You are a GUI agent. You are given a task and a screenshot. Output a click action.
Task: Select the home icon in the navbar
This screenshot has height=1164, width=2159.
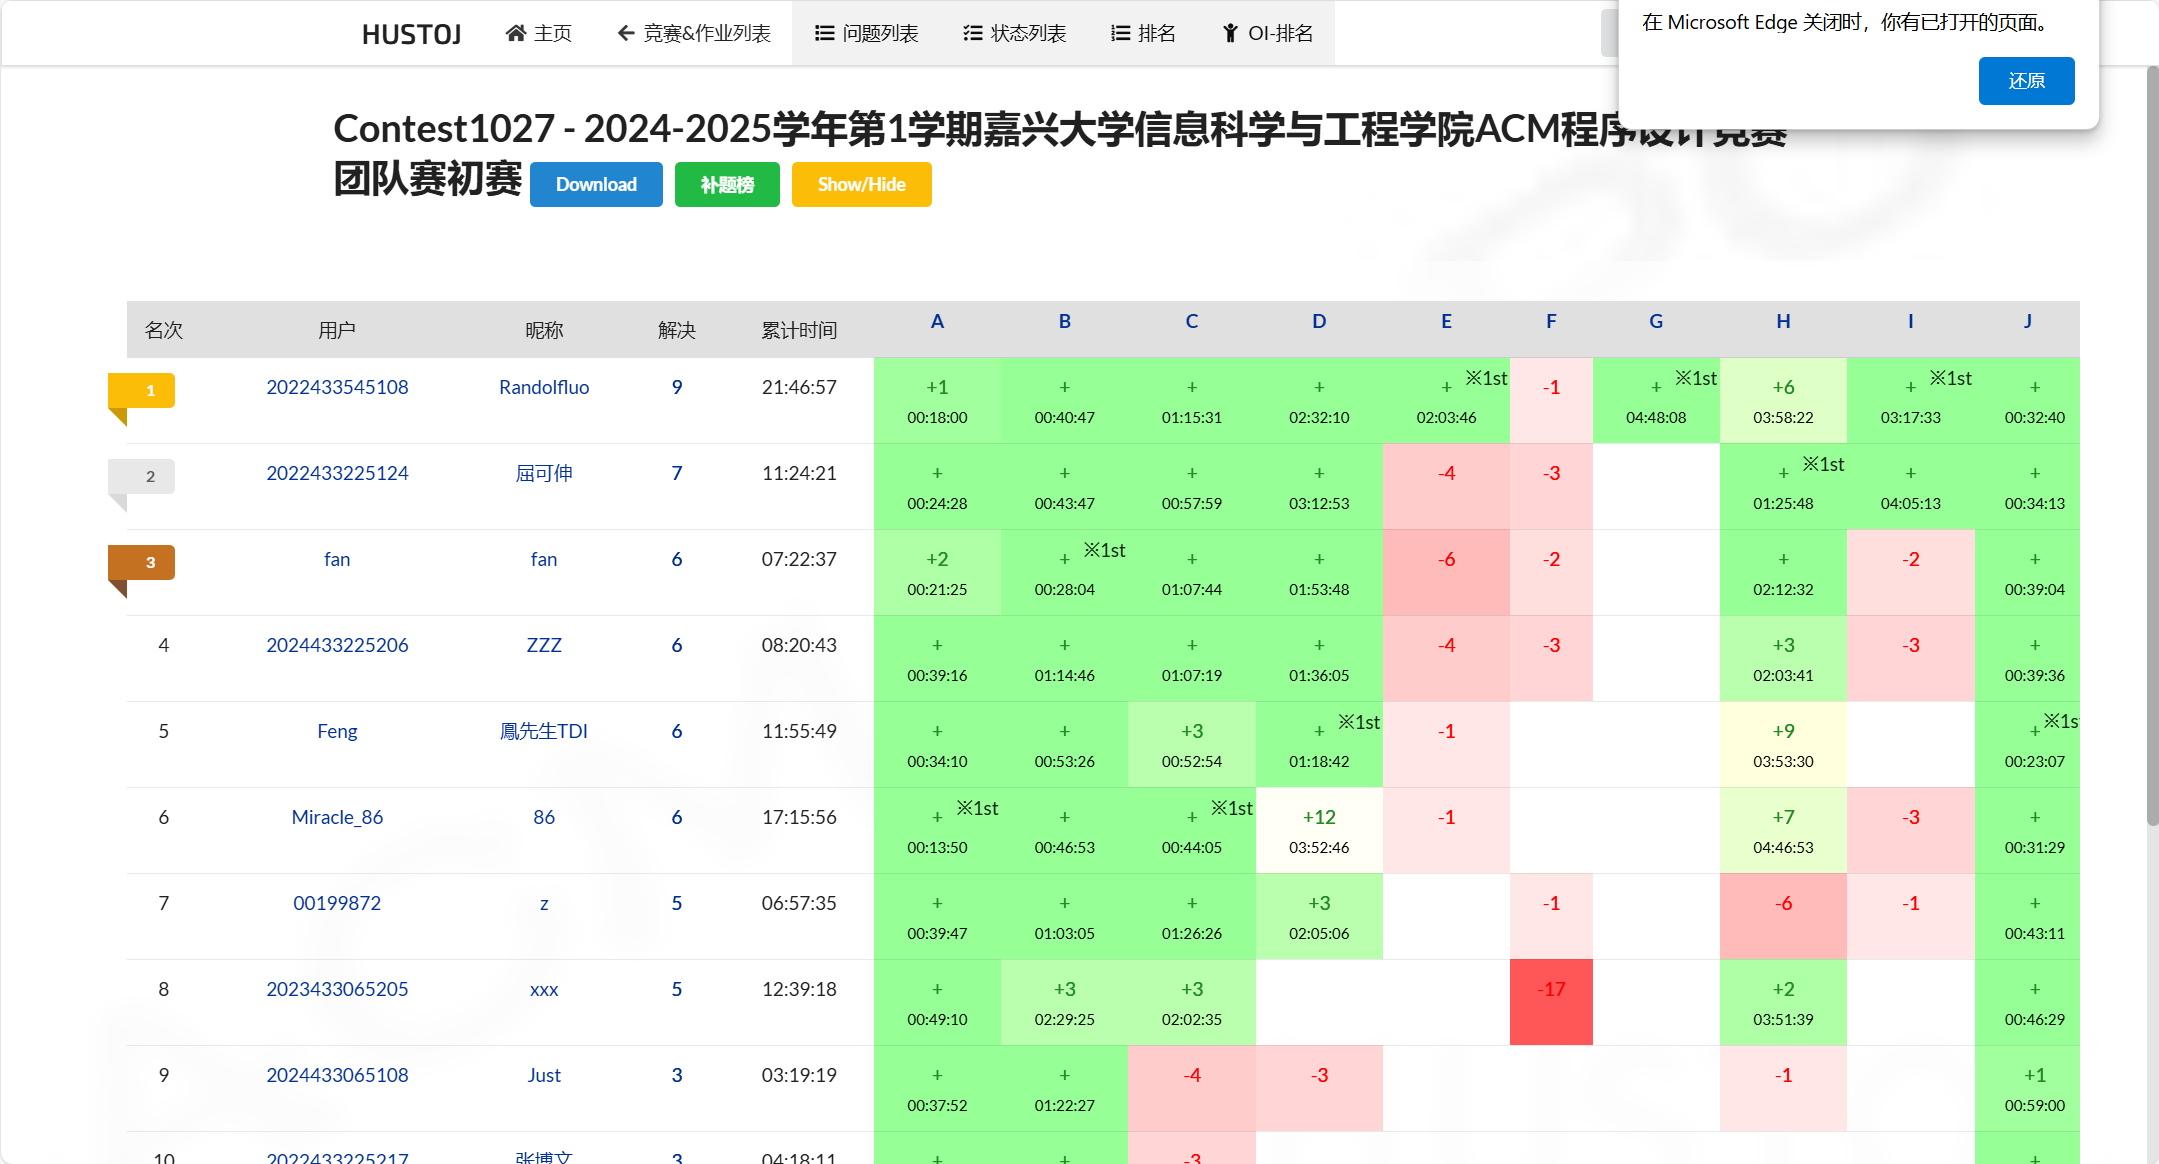coord(516,32)
